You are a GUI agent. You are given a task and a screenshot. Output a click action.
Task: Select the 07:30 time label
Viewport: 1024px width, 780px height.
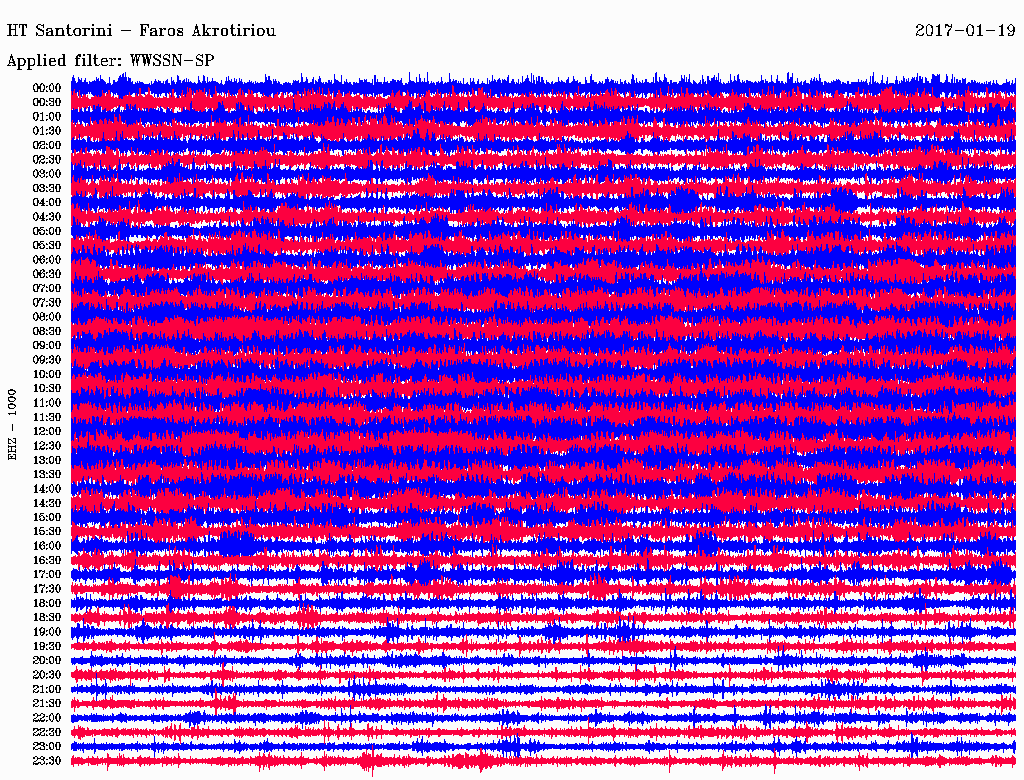click(x=47, y=303)
